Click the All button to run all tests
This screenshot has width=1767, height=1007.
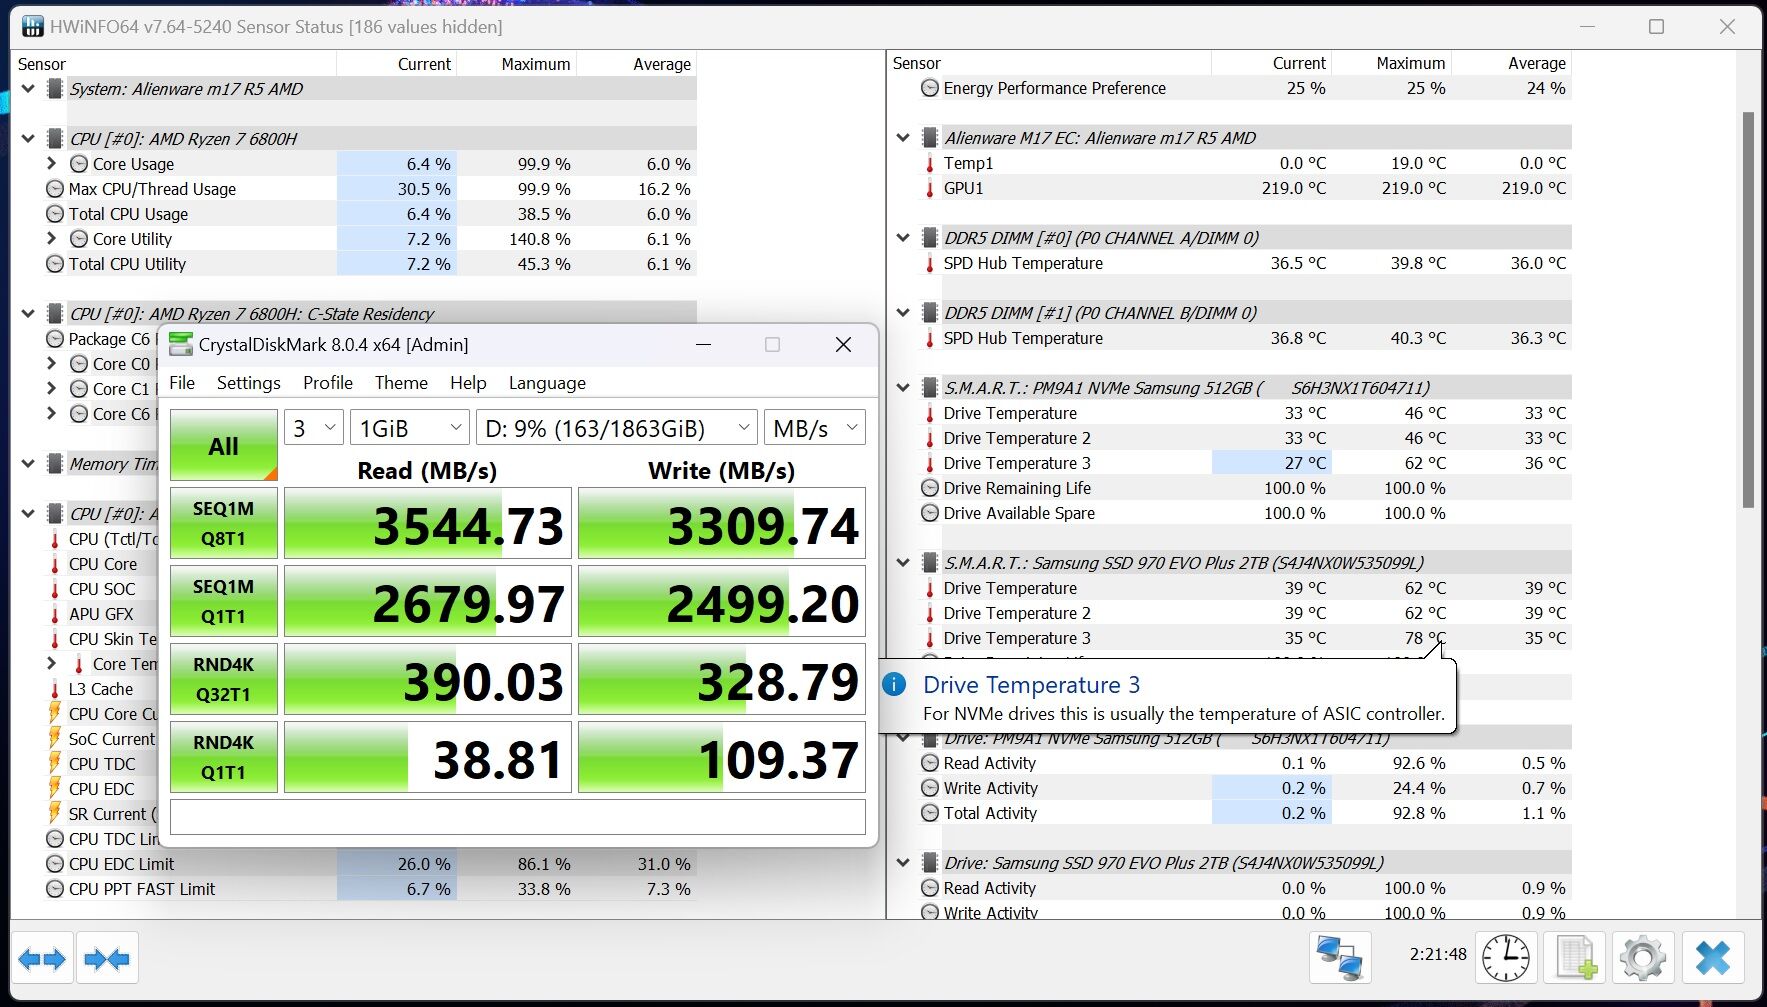(224, 446)
